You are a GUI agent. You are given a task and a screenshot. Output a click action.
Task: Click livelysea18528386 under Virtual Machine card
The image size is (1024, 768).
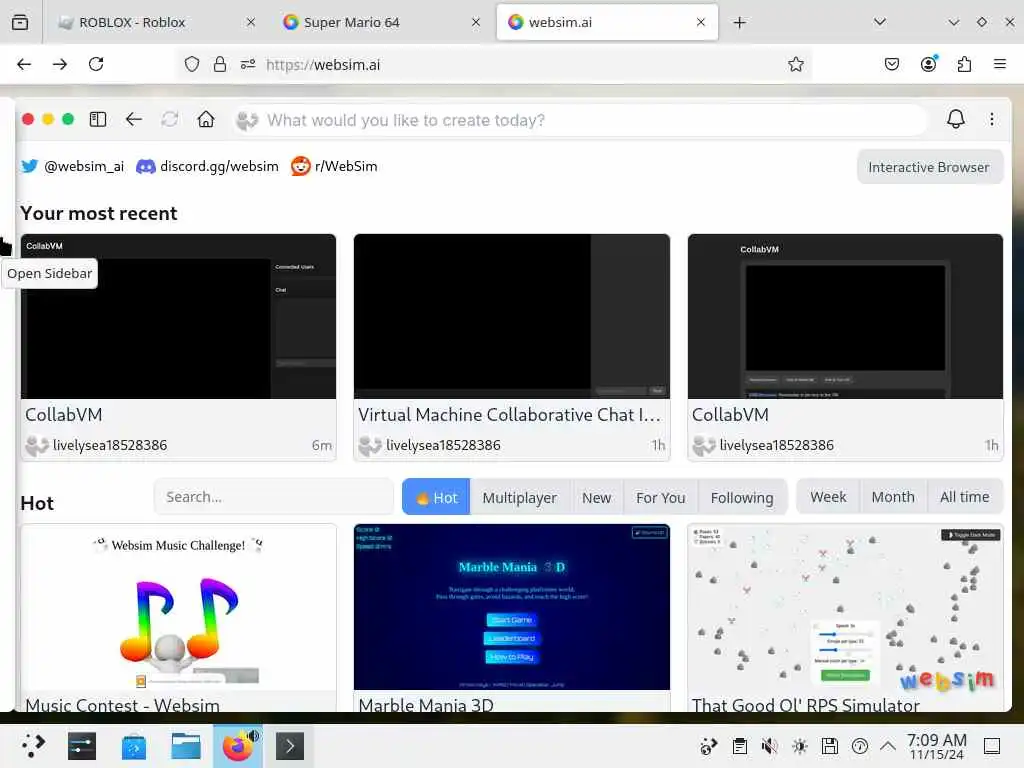[x=443, y=445]
